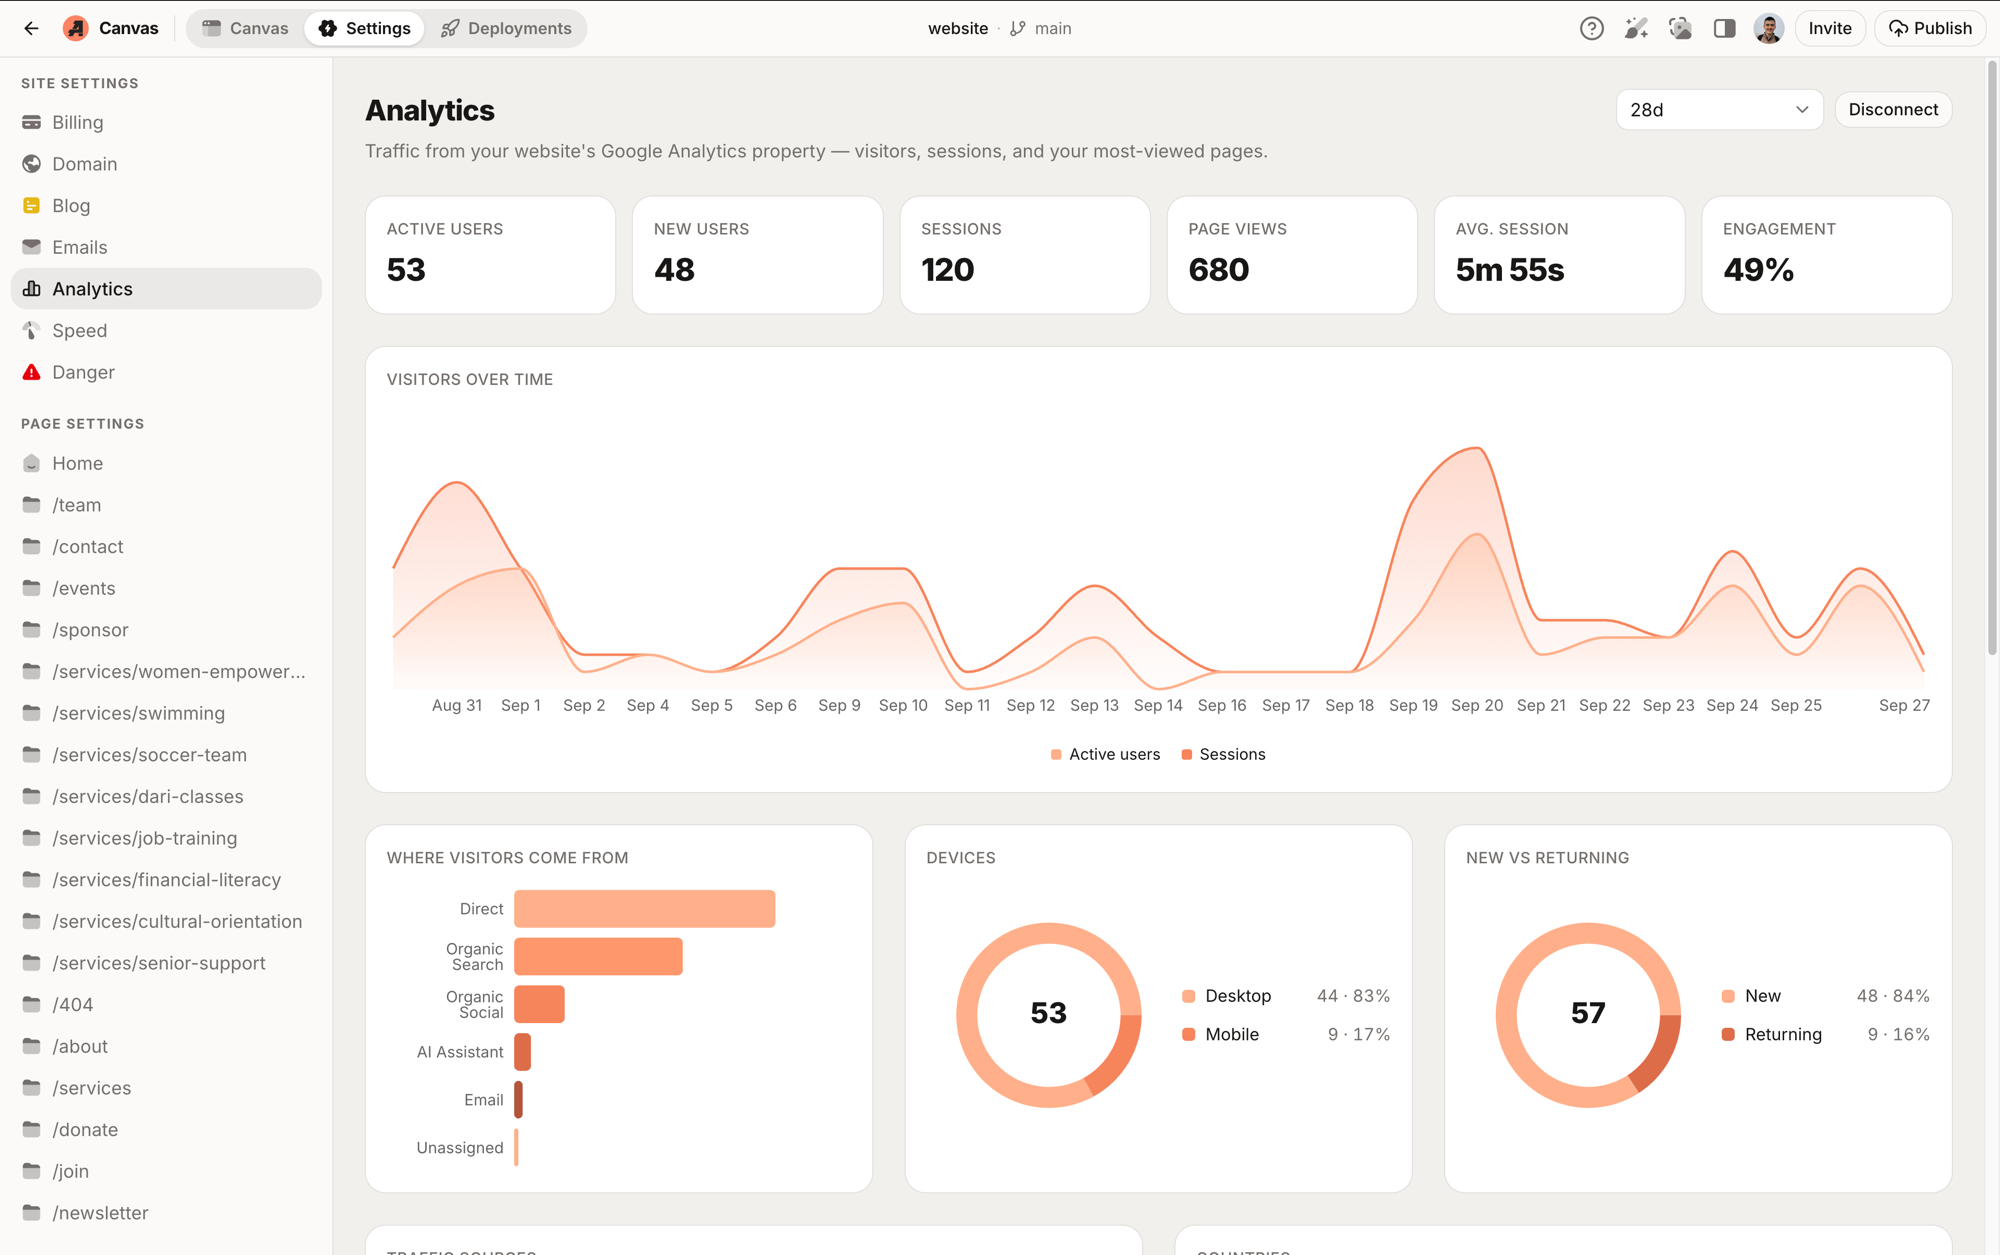Click the website project name
This screenshot has width=2000, height=1255.
click(x=958, y=28)
